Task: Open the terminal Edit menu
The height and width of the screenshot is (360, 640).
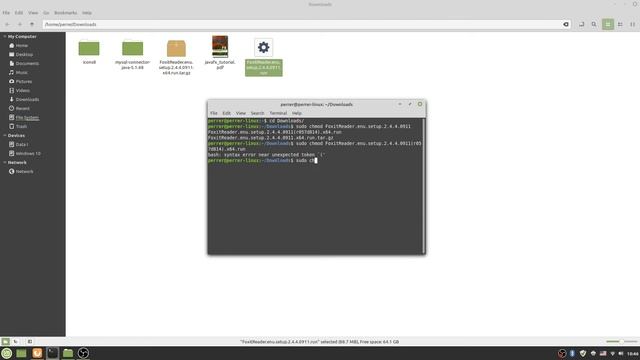Action: [x=227, y=113]
